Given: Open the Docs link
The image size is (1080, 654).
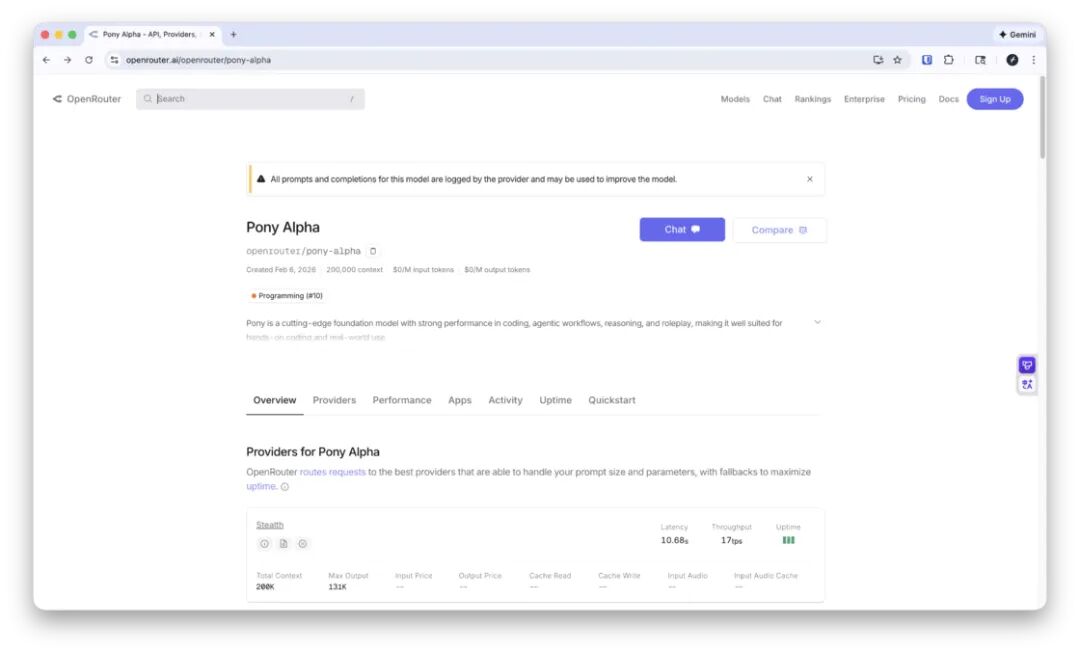Looking at the screenshot, I should coord(948,99).
